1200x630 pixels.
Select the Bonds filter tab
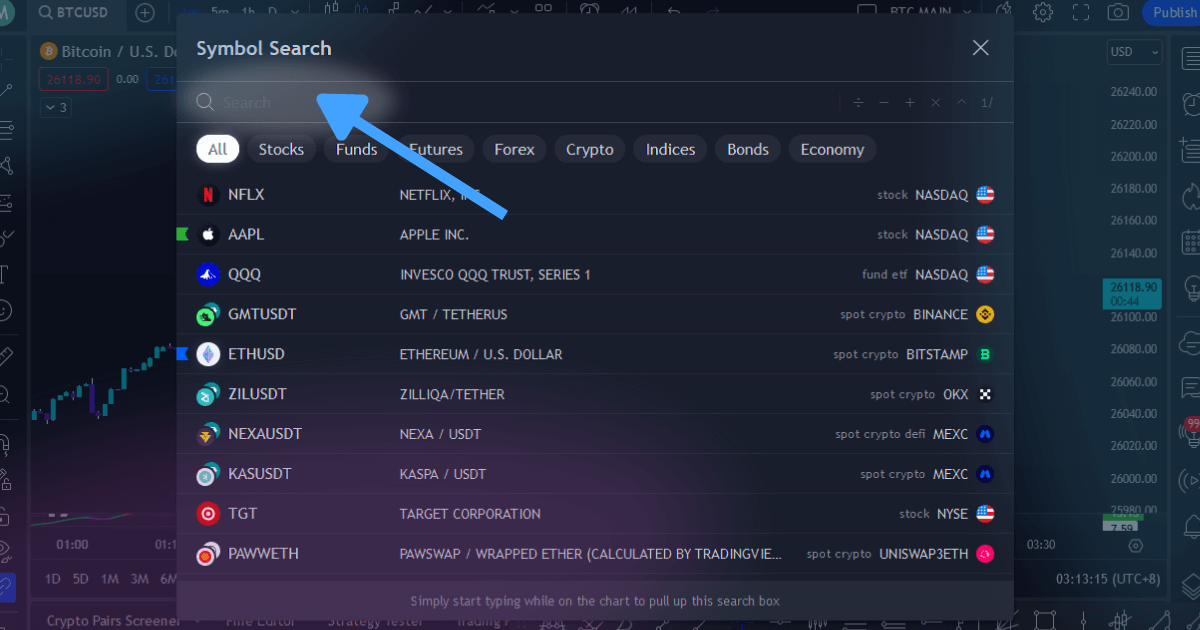click(748, 149)
